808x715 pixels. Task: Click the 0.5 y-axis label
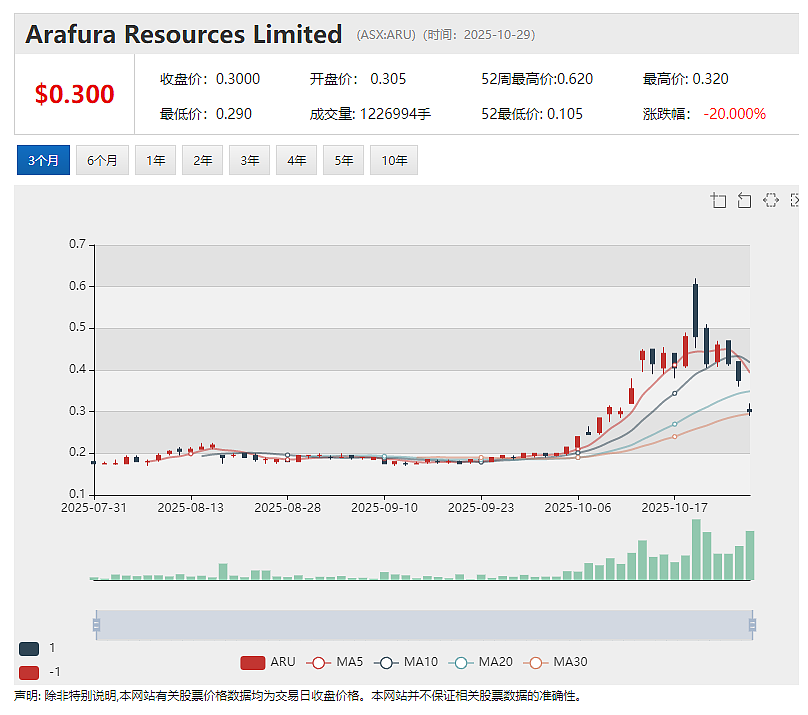click(x=77, y=328)
